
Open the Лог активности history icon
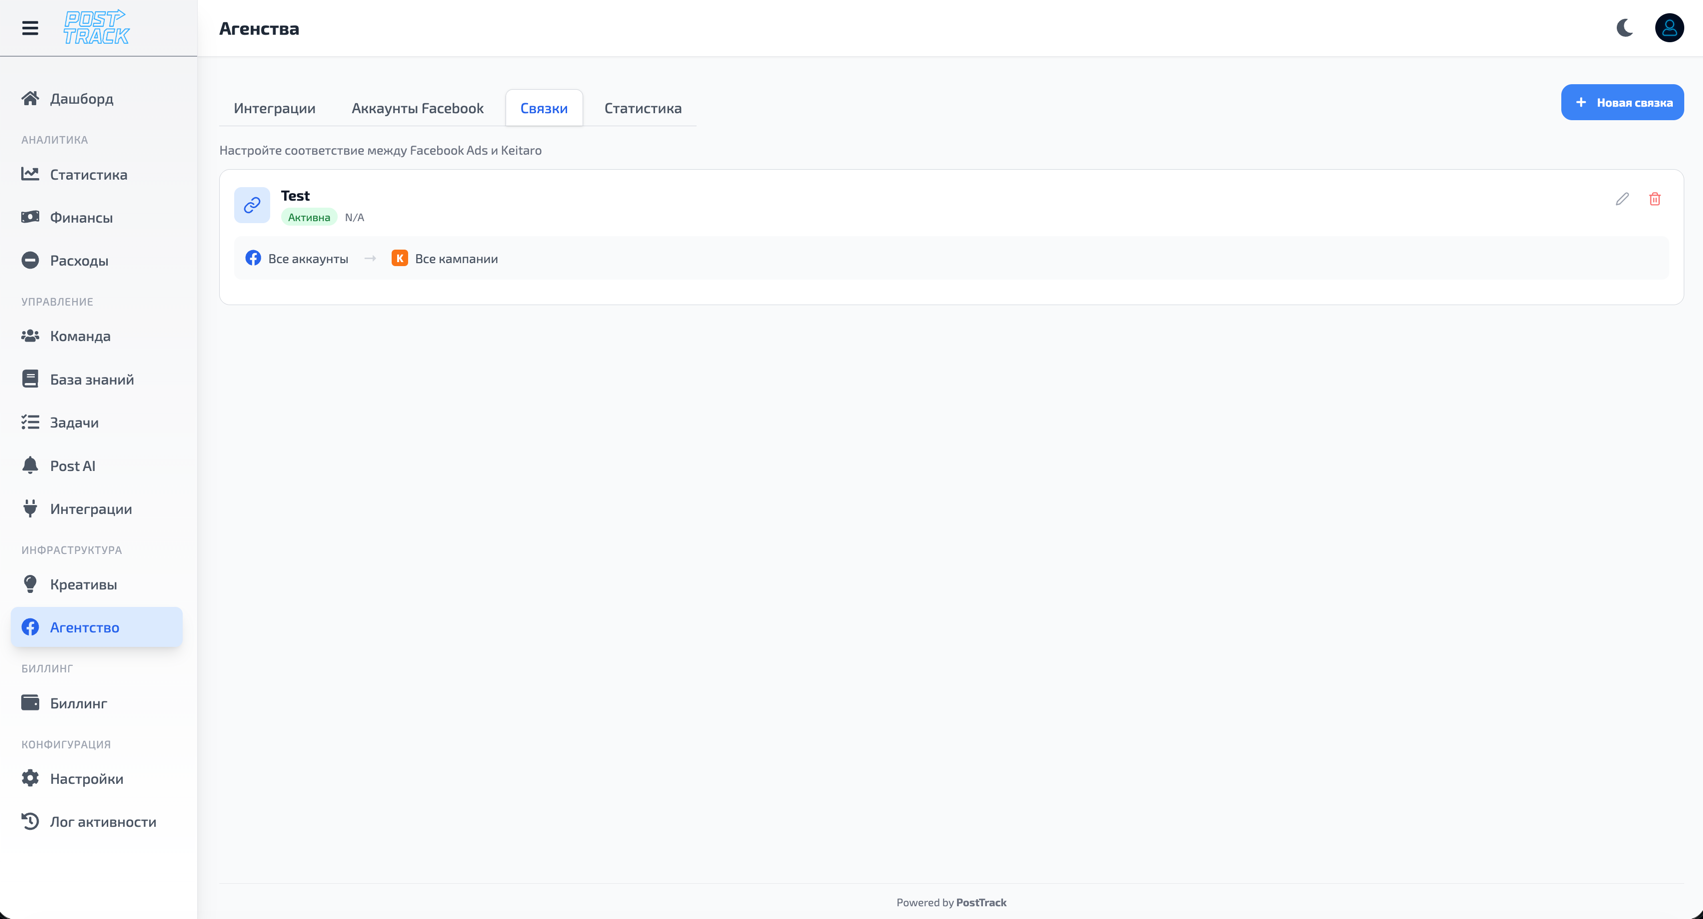pos(30,821)
